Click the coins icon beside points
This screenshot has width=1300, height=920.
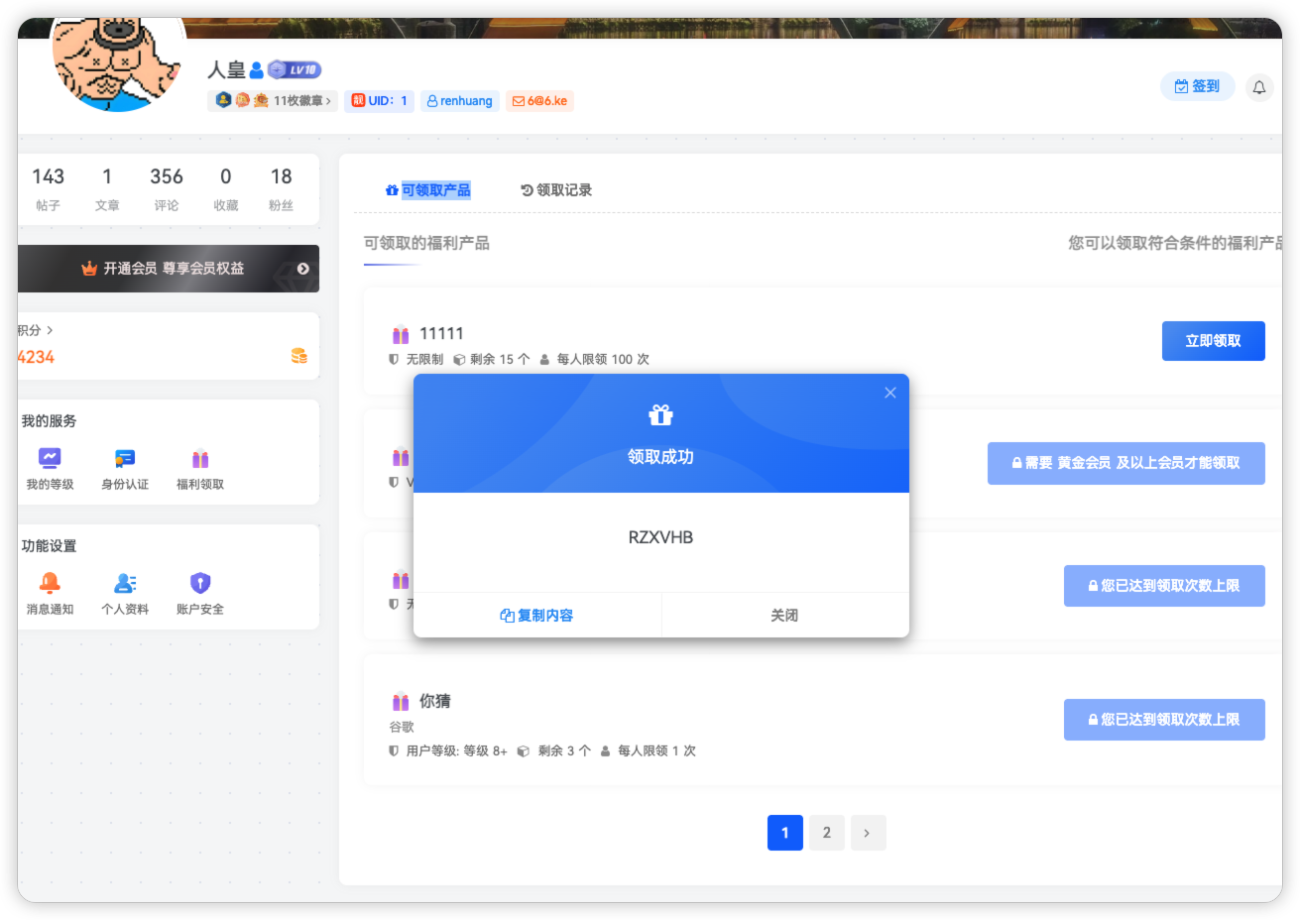pyautogui.click(x=299, y=356)
